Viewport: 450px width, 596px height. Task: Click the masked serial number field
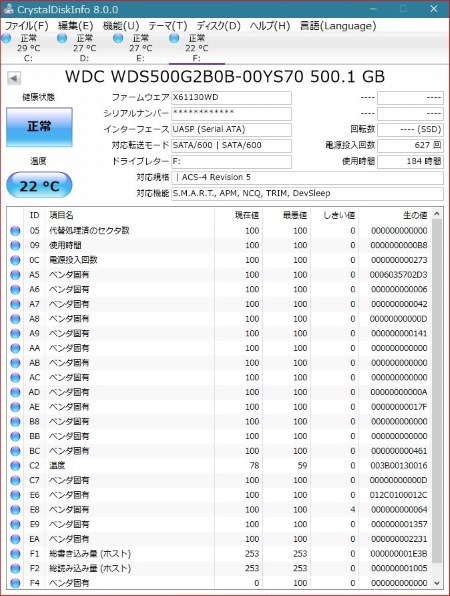point(231,114)
